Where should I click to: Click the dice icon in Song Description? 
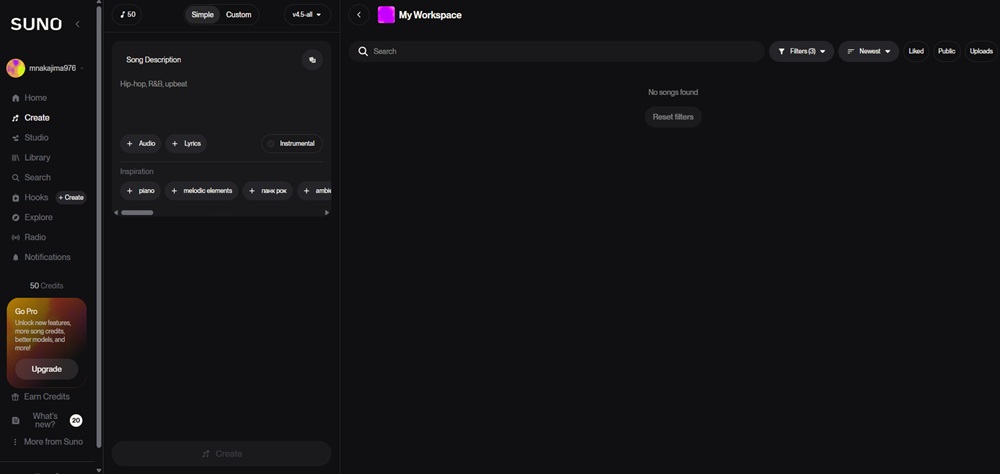coord(312,60)
